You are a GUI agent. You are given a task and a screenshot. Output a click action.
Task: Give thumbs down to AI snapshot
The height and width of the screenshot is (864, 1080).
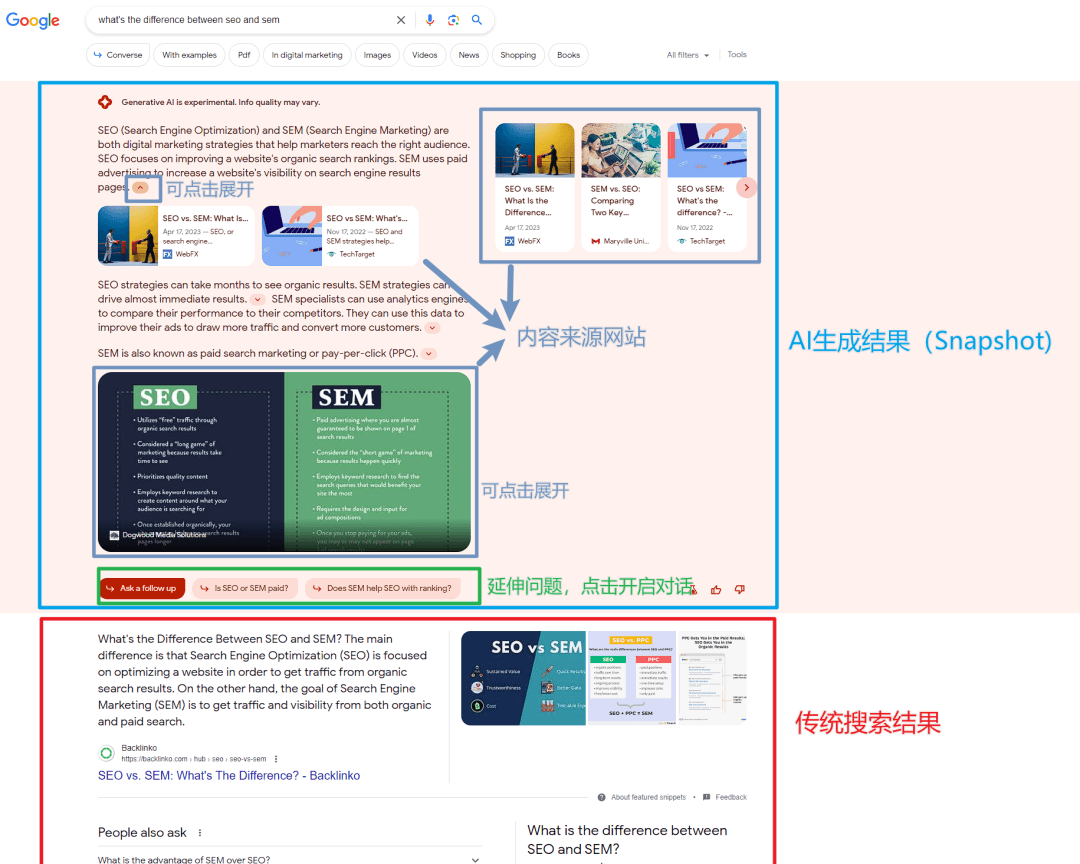click(x=740, y=590)
